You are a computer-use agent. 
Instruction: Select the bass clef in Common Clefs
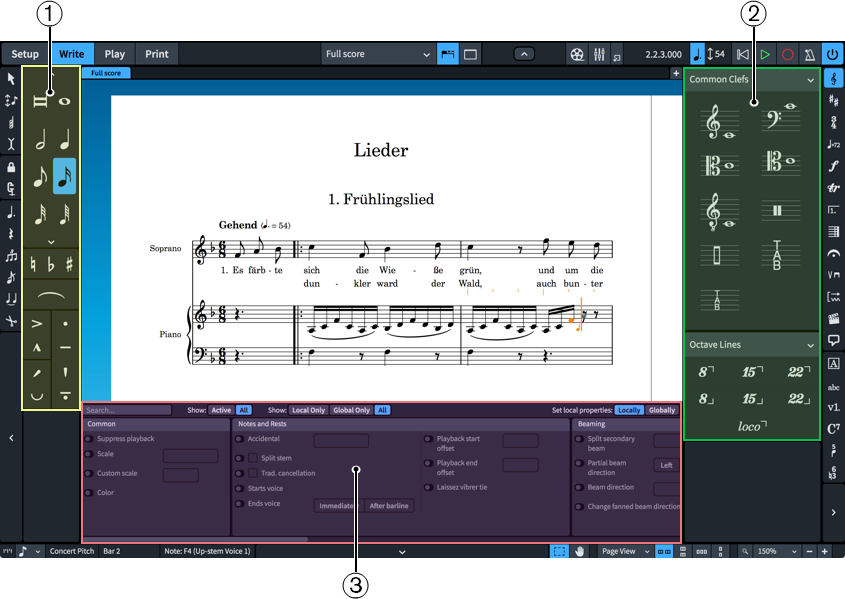[783, 121]
